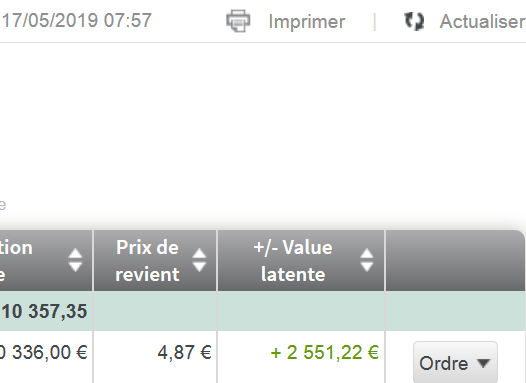Click the triangle arrow beside Ordre
The image size is (526, 383).
(483, 363)
